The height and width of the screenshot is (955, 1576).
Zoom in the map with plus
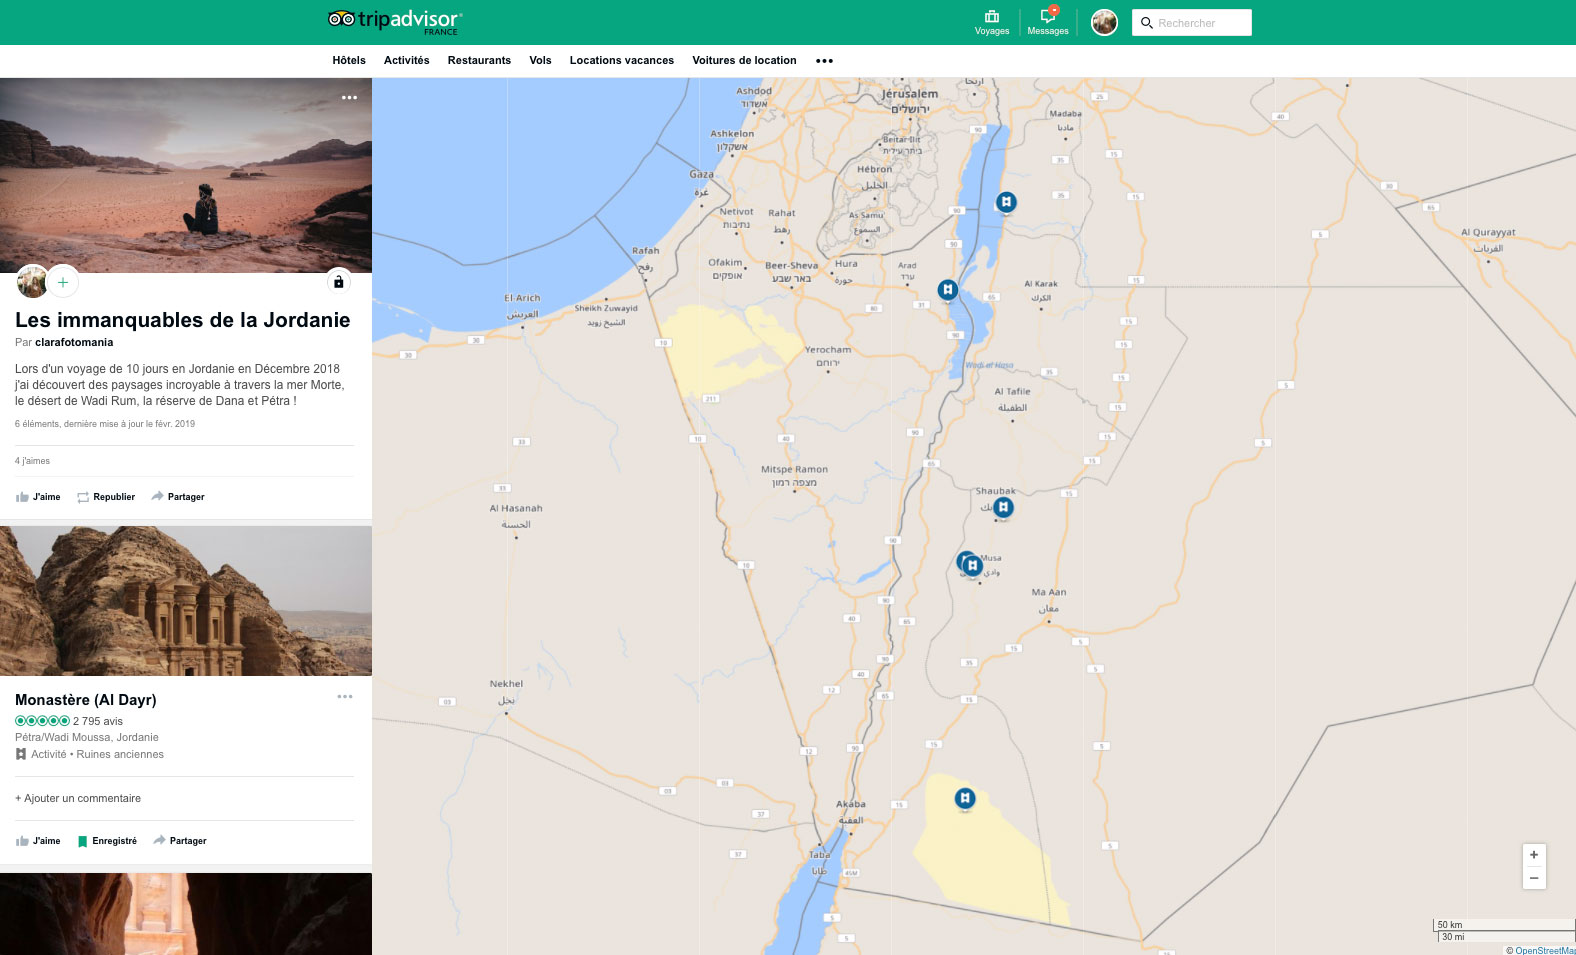(1534, 855)
